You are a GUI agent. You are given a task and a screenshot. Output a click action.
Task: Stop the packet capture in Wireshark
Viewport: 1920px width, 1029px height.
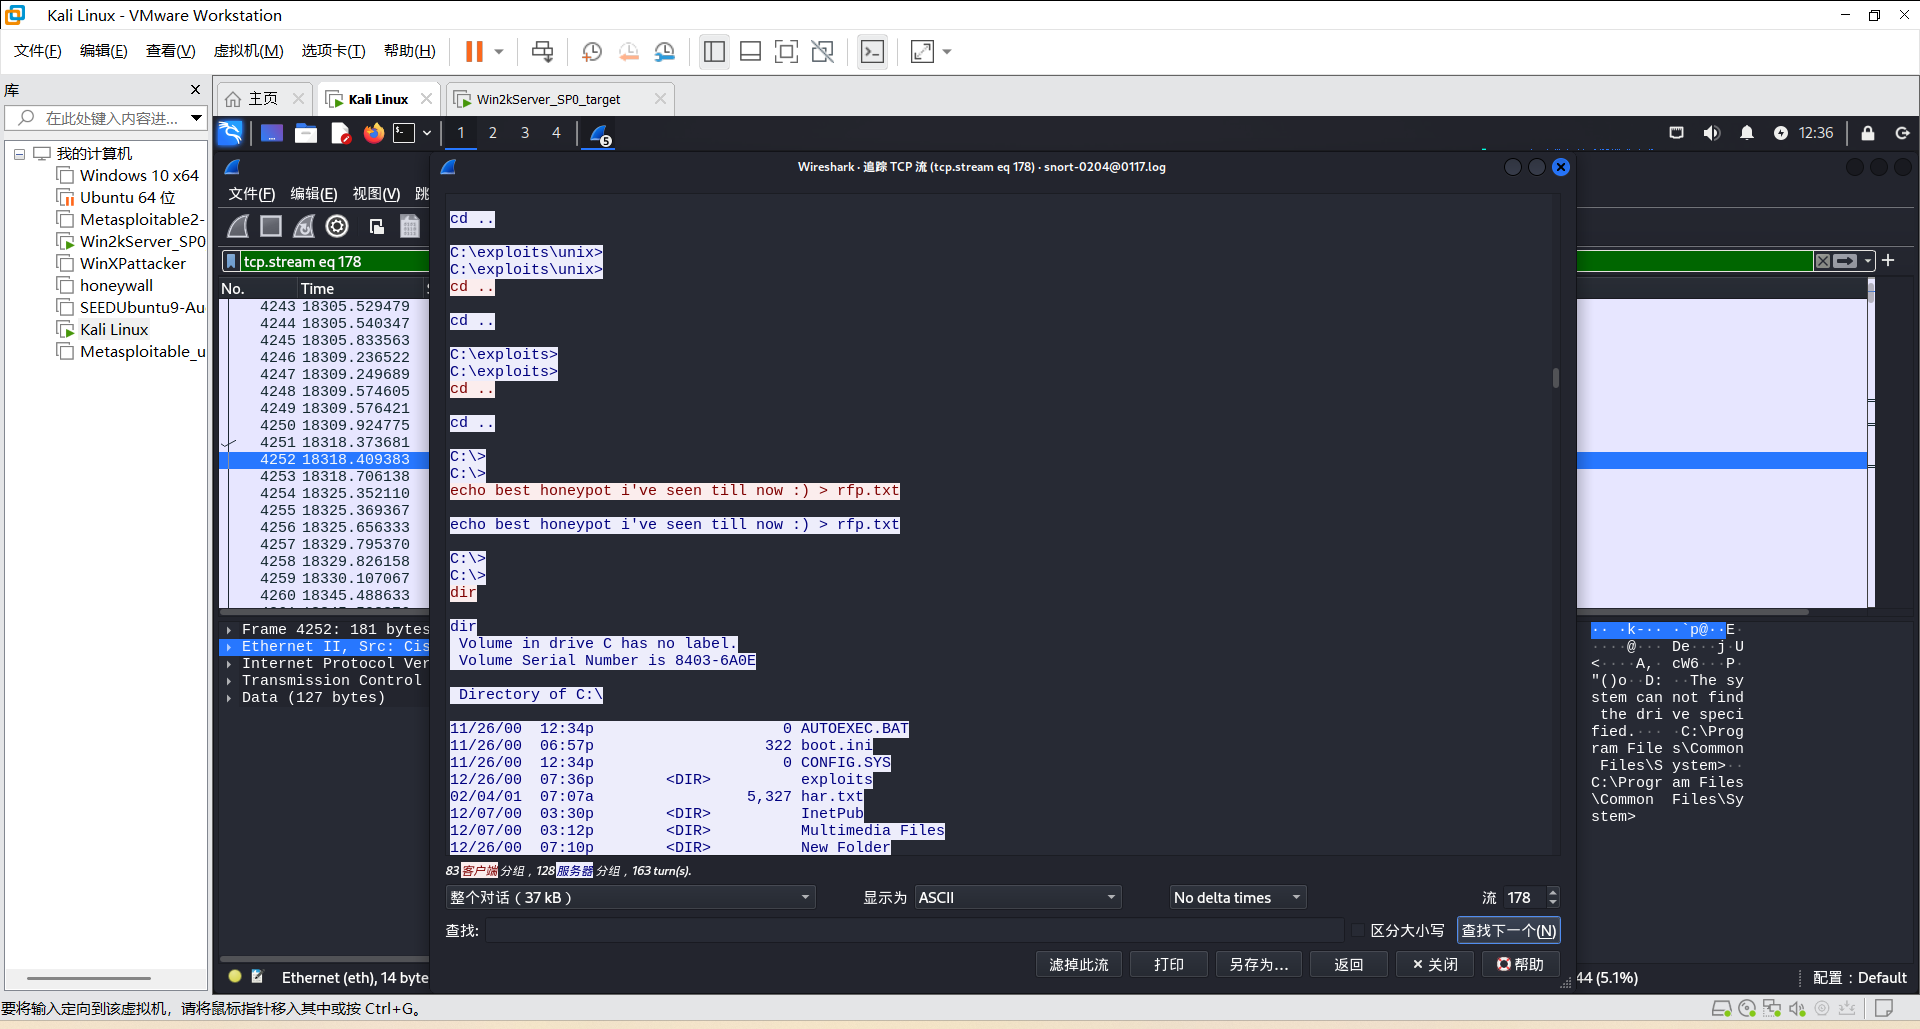tap(271, 227)
